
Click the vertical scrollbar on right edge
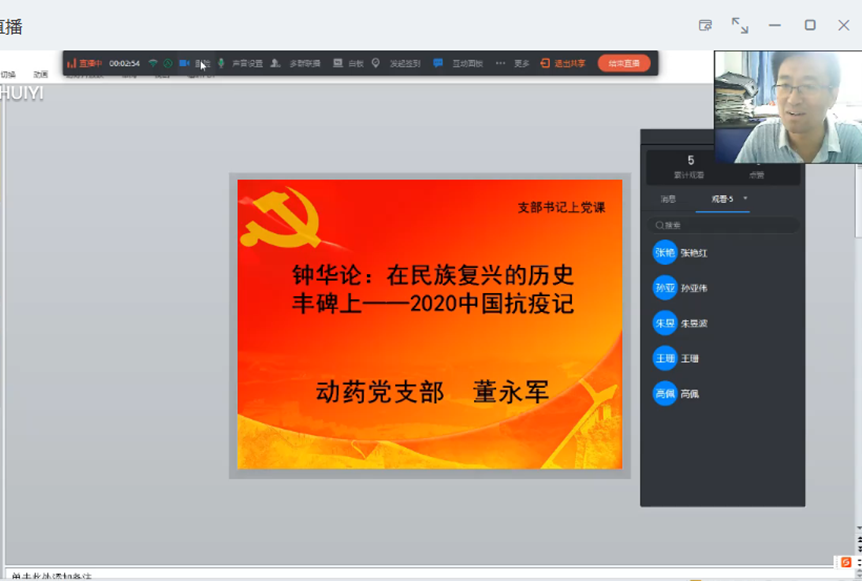[x=858, y=201]
